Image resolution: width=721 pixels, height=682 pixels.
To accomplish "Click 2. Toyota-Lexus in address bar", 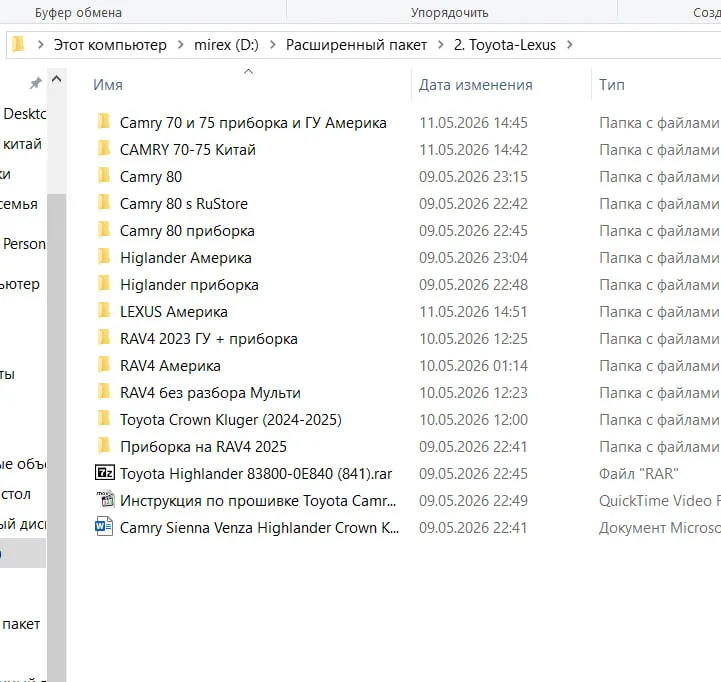I will (505, 45).
